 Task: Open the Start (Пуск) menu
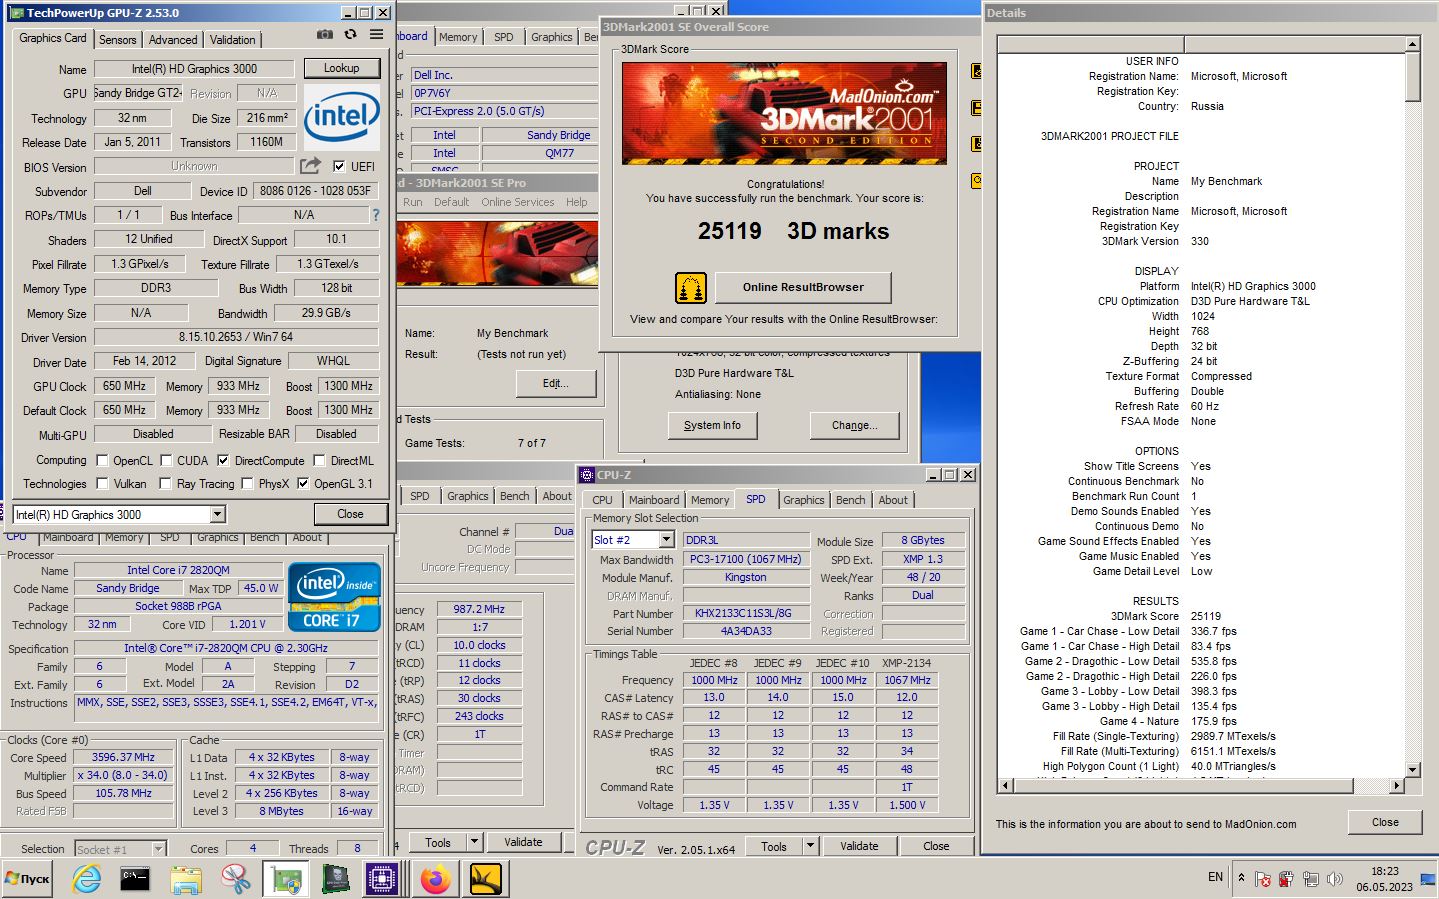tap(27, 879)
